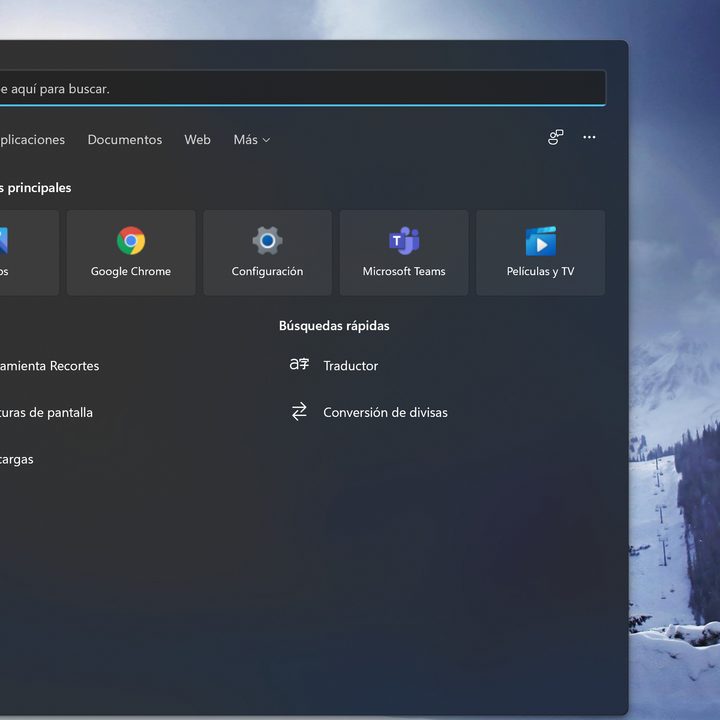Open the Descargas recent item
Screen dimensions: 720x720
(x=17, y=459)
